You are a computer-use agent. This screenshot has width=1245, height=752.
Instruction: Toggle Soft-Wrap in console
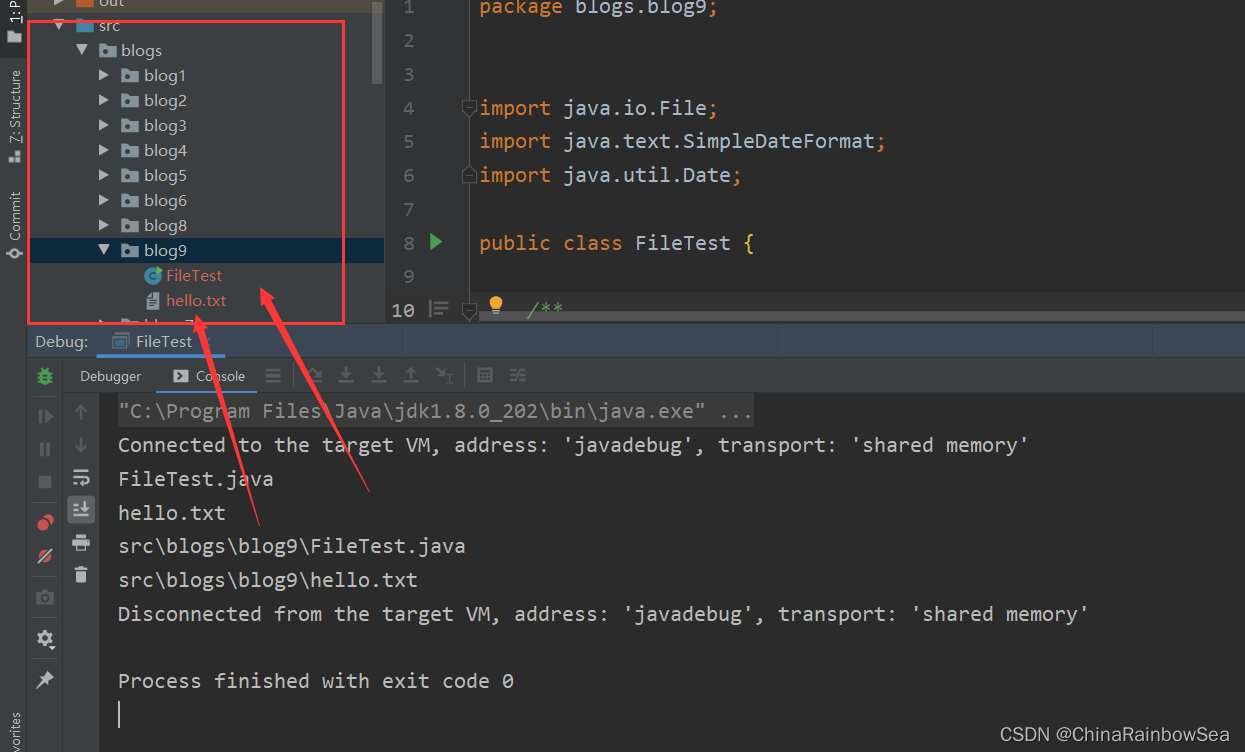click(x=81, y=478)
